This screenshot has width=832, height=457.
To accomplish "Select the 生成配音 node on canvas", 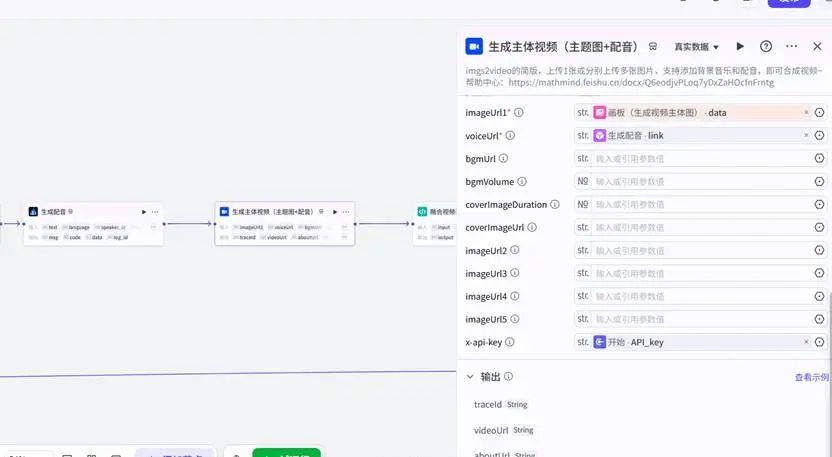I will point(93,224).
